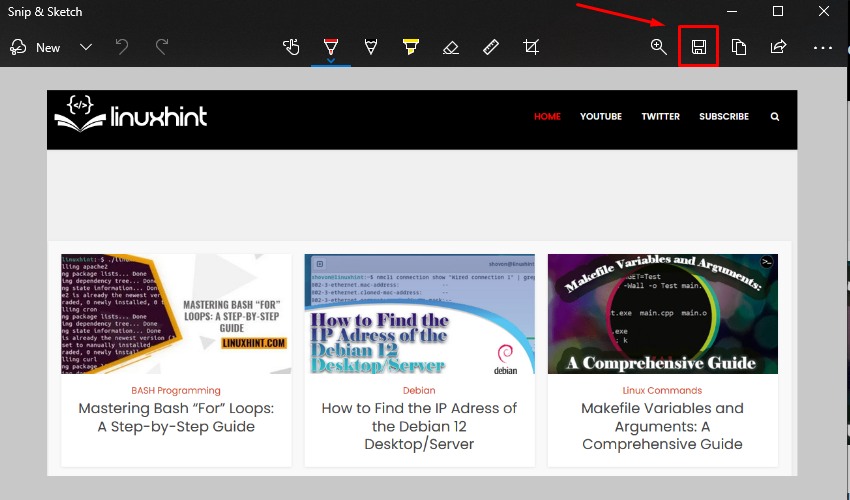Toggle the Ruler tool
This screenshot has width=850, height=500.
point(490,47)
